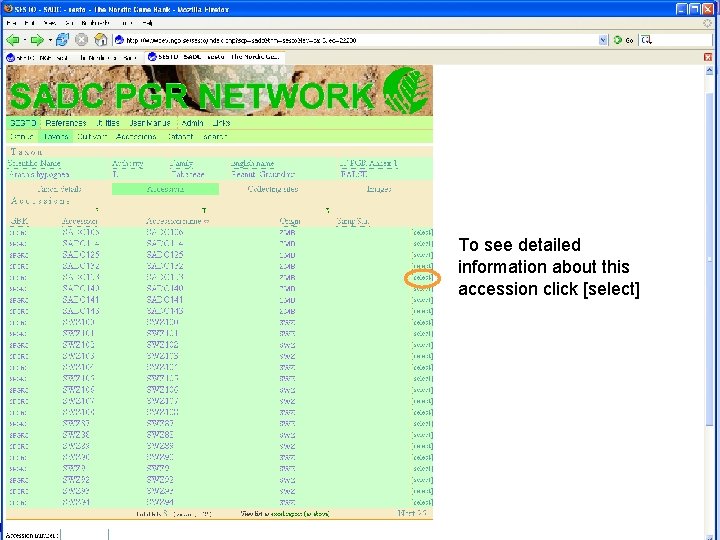The height and width of the screenshot is (540, 720).
Task: Click [select] in the SWZ102 row
Action: [422, 345]
